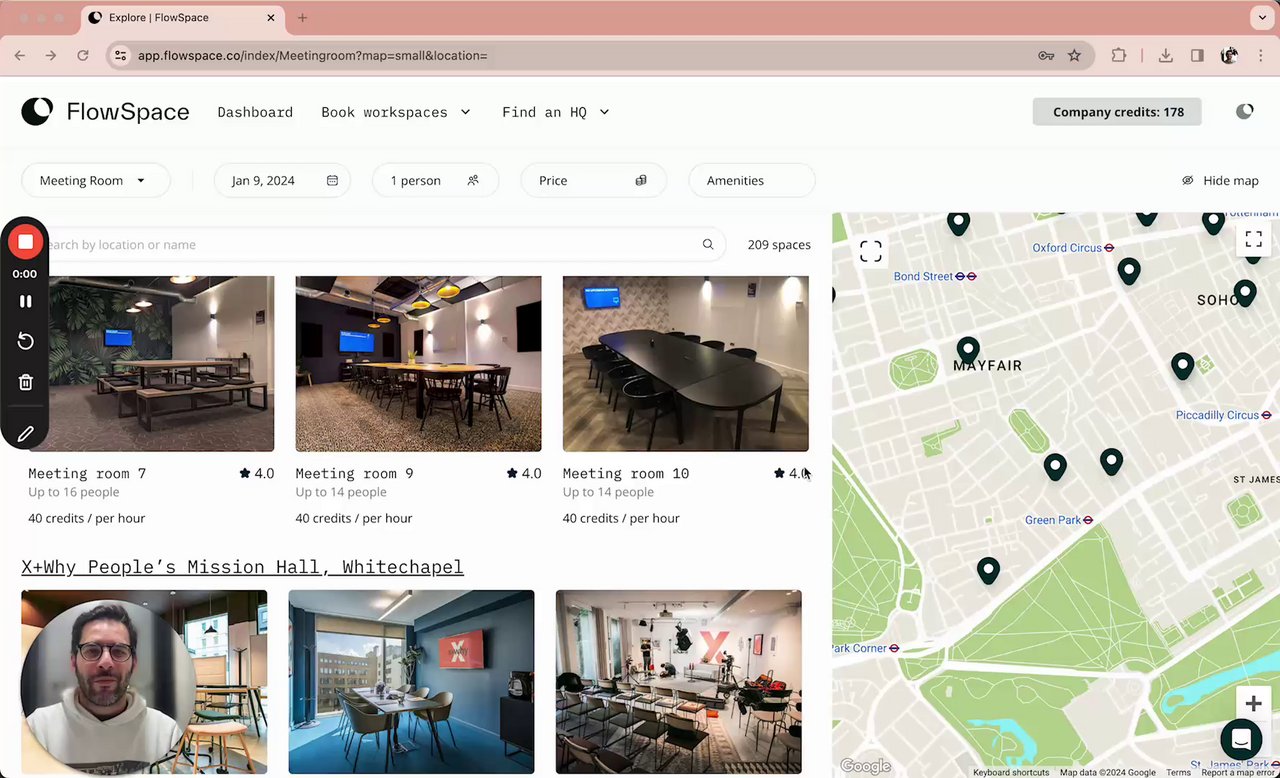Click the Up to 16 people text
The height and width of the screenshot is (778, 1280).
74,492
